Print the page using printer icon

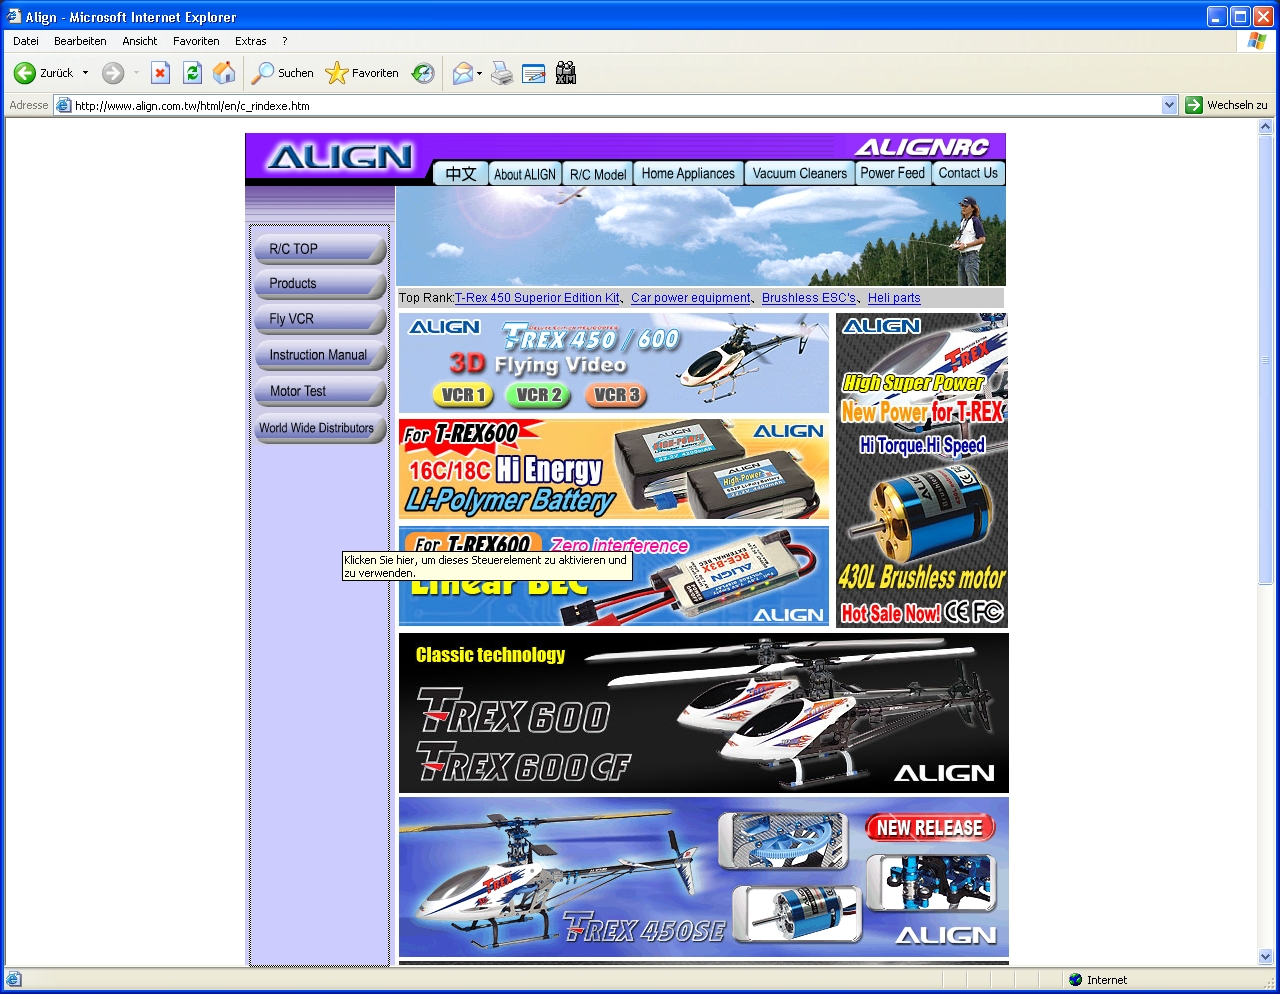pyautogui.click(x=502, y=73)
